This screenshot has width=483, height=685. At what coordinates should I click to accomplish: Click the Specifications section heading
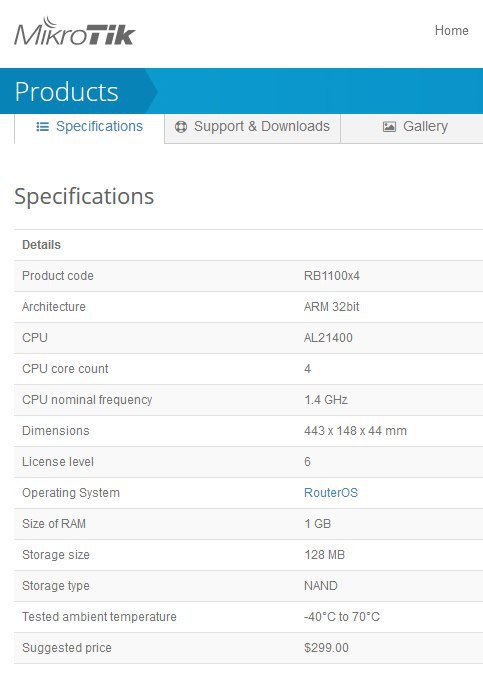click(x=84, y=196)
